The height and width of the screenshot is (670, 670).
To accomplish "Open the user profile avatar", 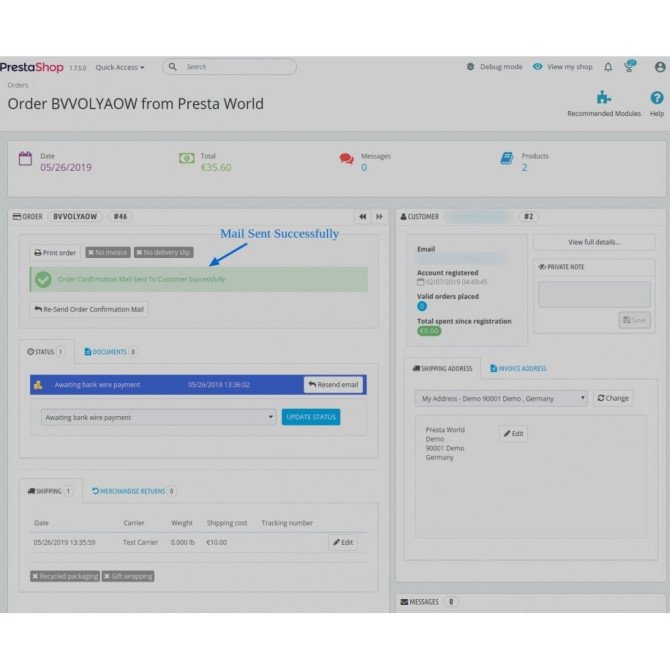I will point(660,67).
